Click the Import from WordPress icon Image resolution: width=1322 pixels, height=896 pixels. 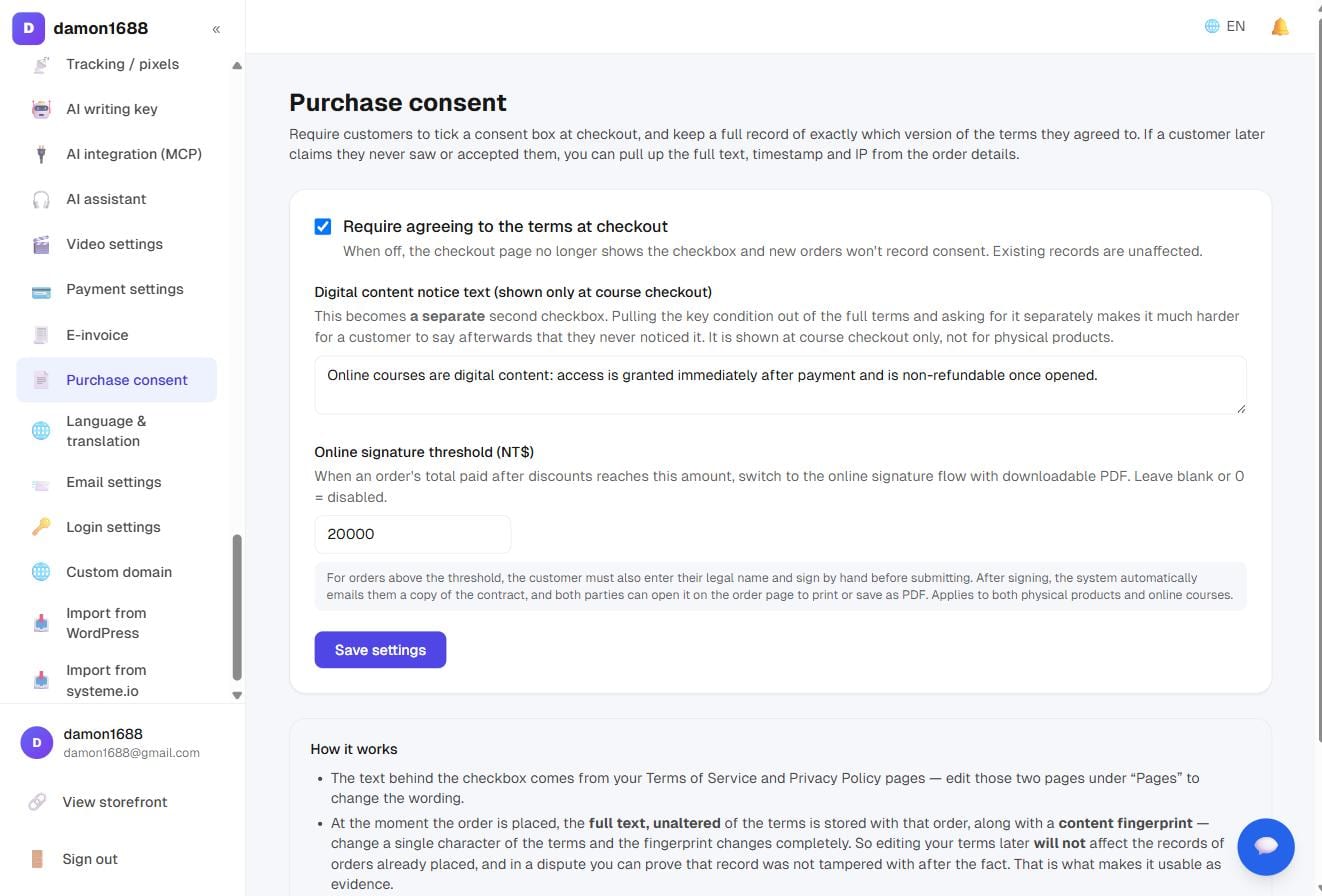(41, 623)
